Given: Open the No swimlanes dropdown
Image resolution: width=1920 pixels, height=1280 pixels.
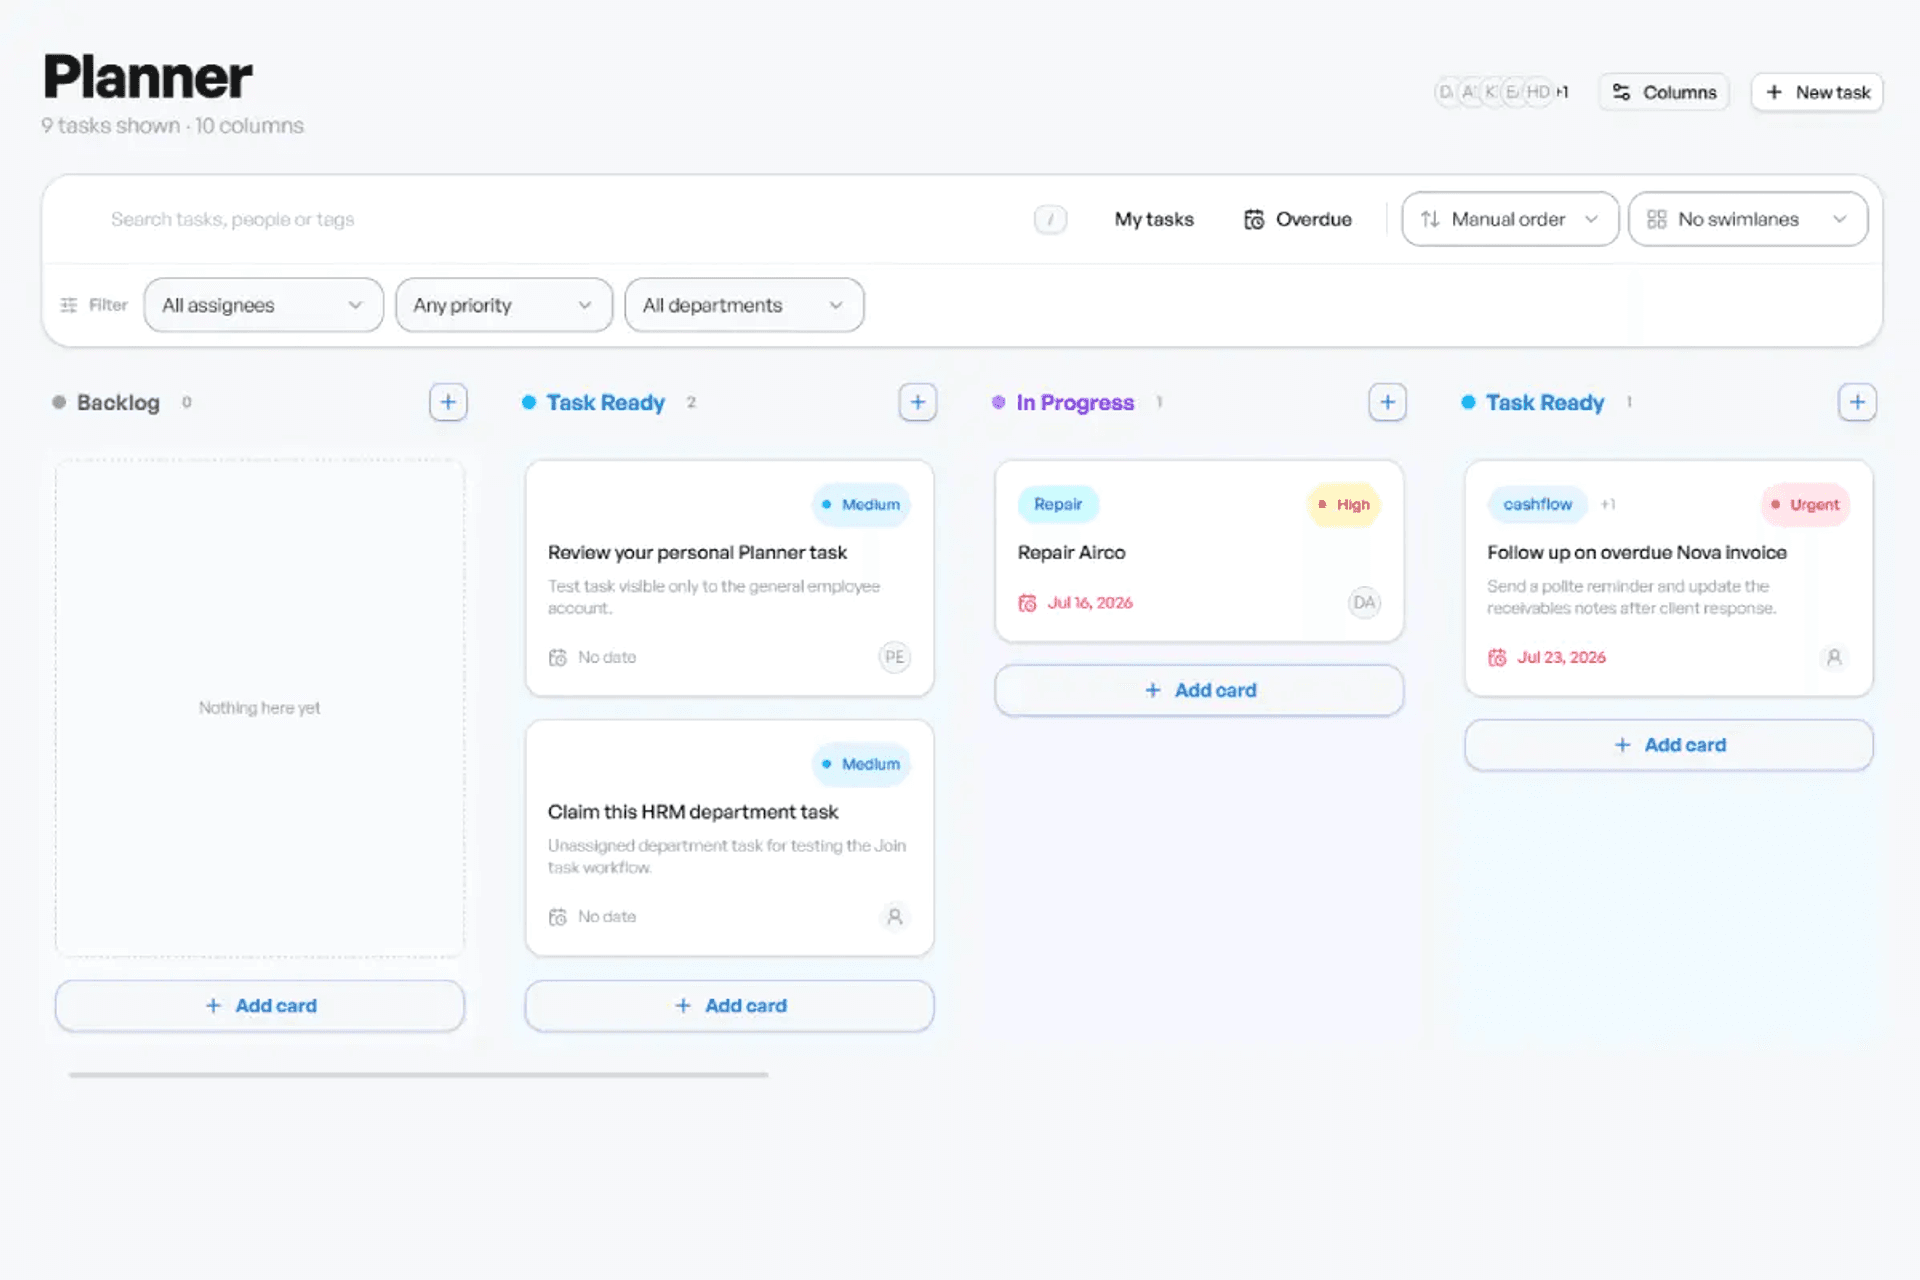Looking at the screenshot, I should click(1748, 219).
